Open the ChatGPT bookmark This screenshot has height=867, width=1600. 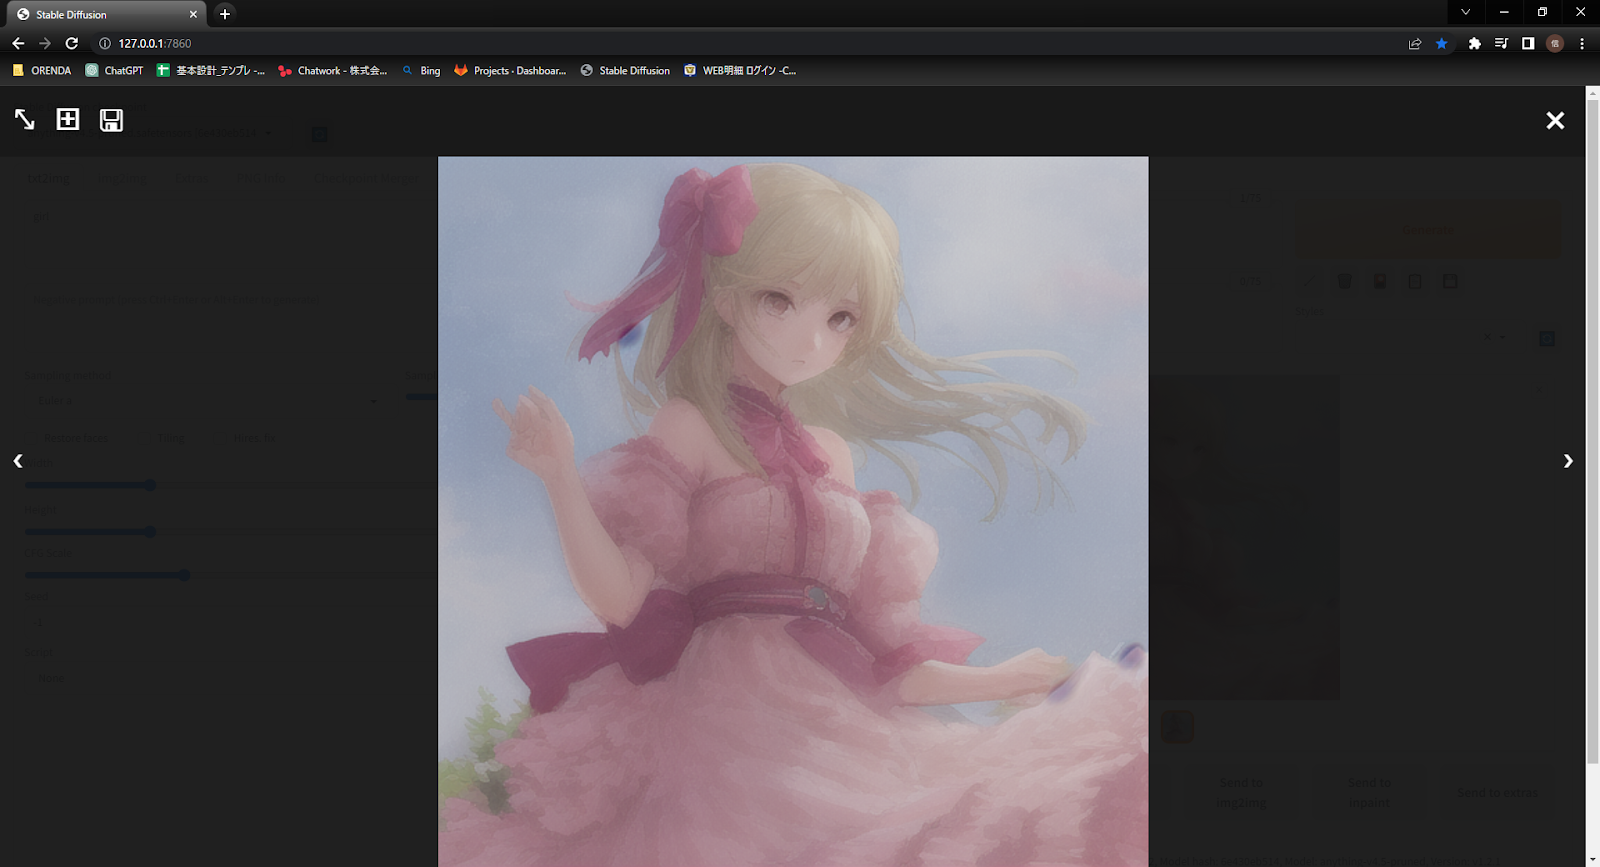point(114,70)
